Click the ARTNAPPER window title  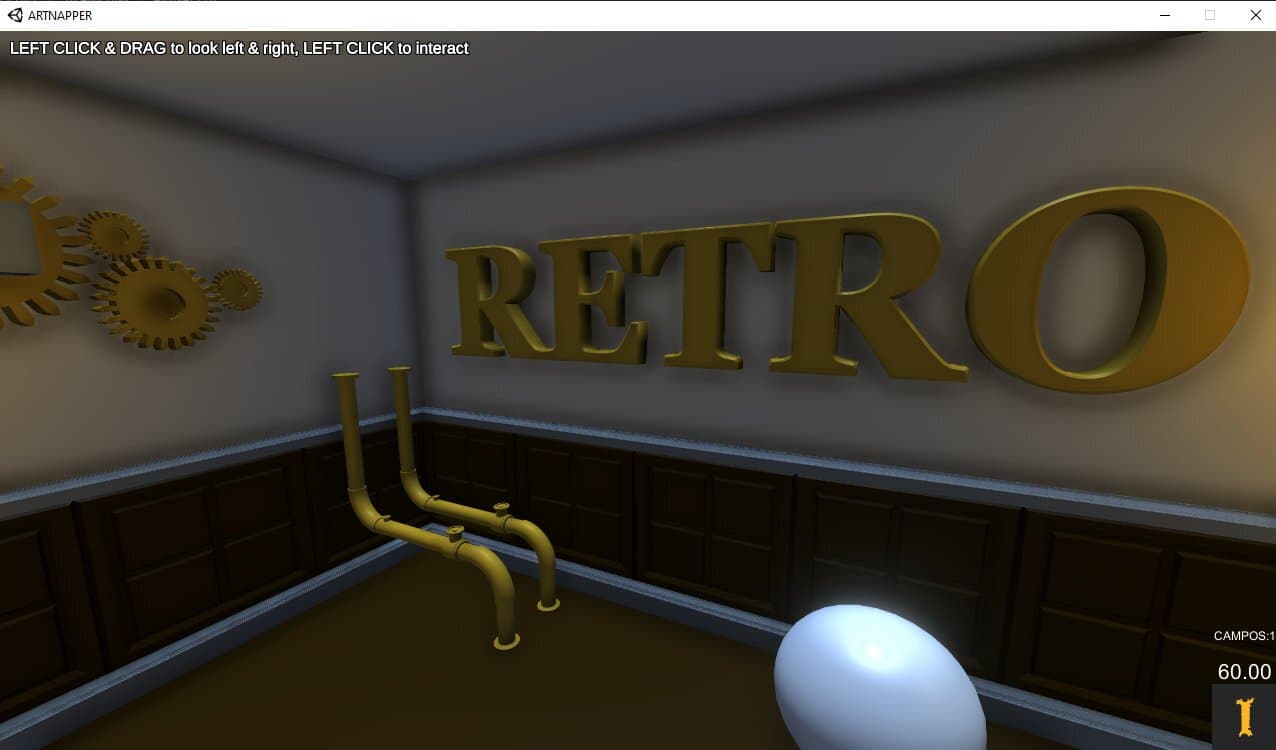point(60,15)
